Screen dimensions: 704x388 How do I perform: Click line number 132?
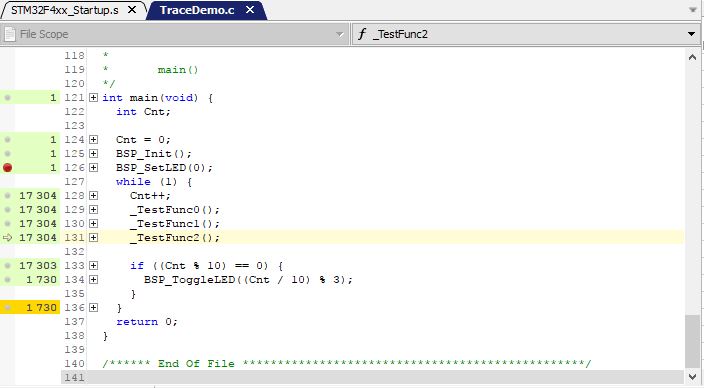point(74,251)
